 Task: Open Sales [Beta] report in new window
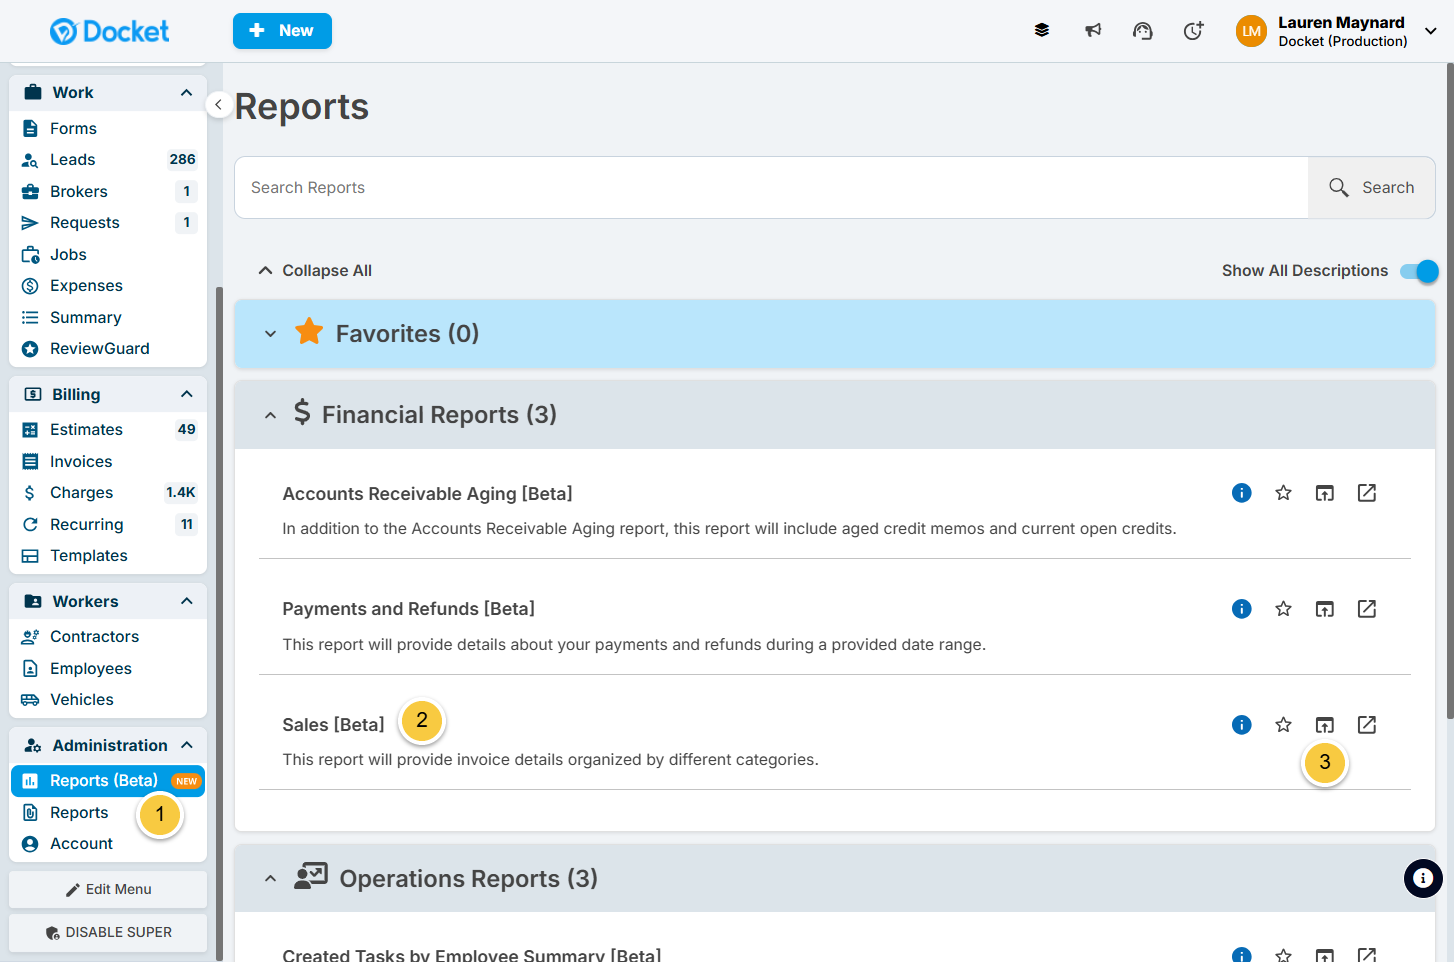(1367, 725)
